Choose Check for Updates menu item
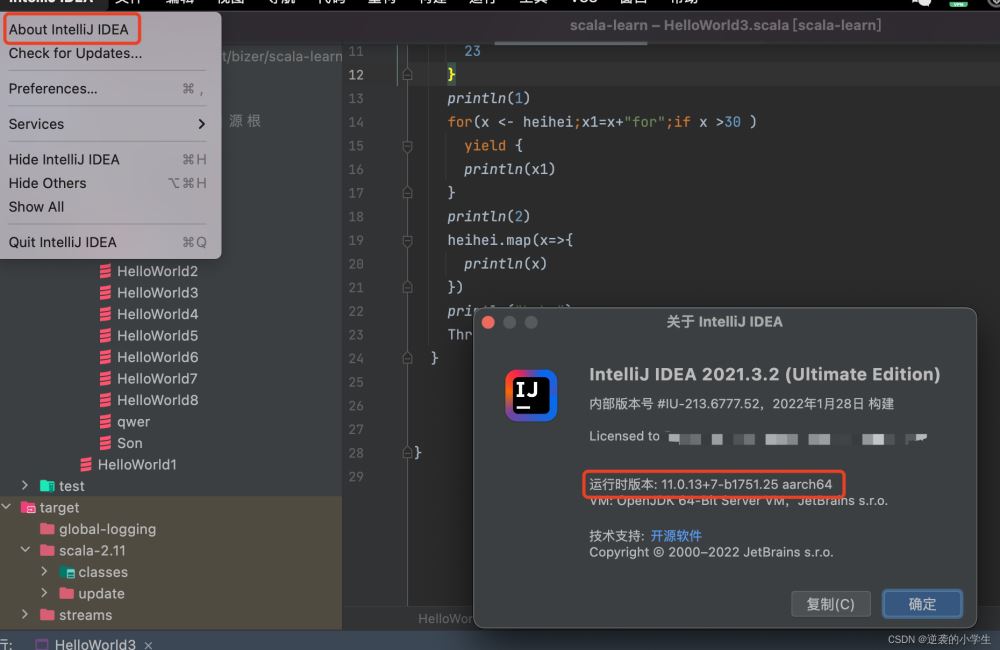Screen dimensions: 1000x650 (x=75, y=53)
